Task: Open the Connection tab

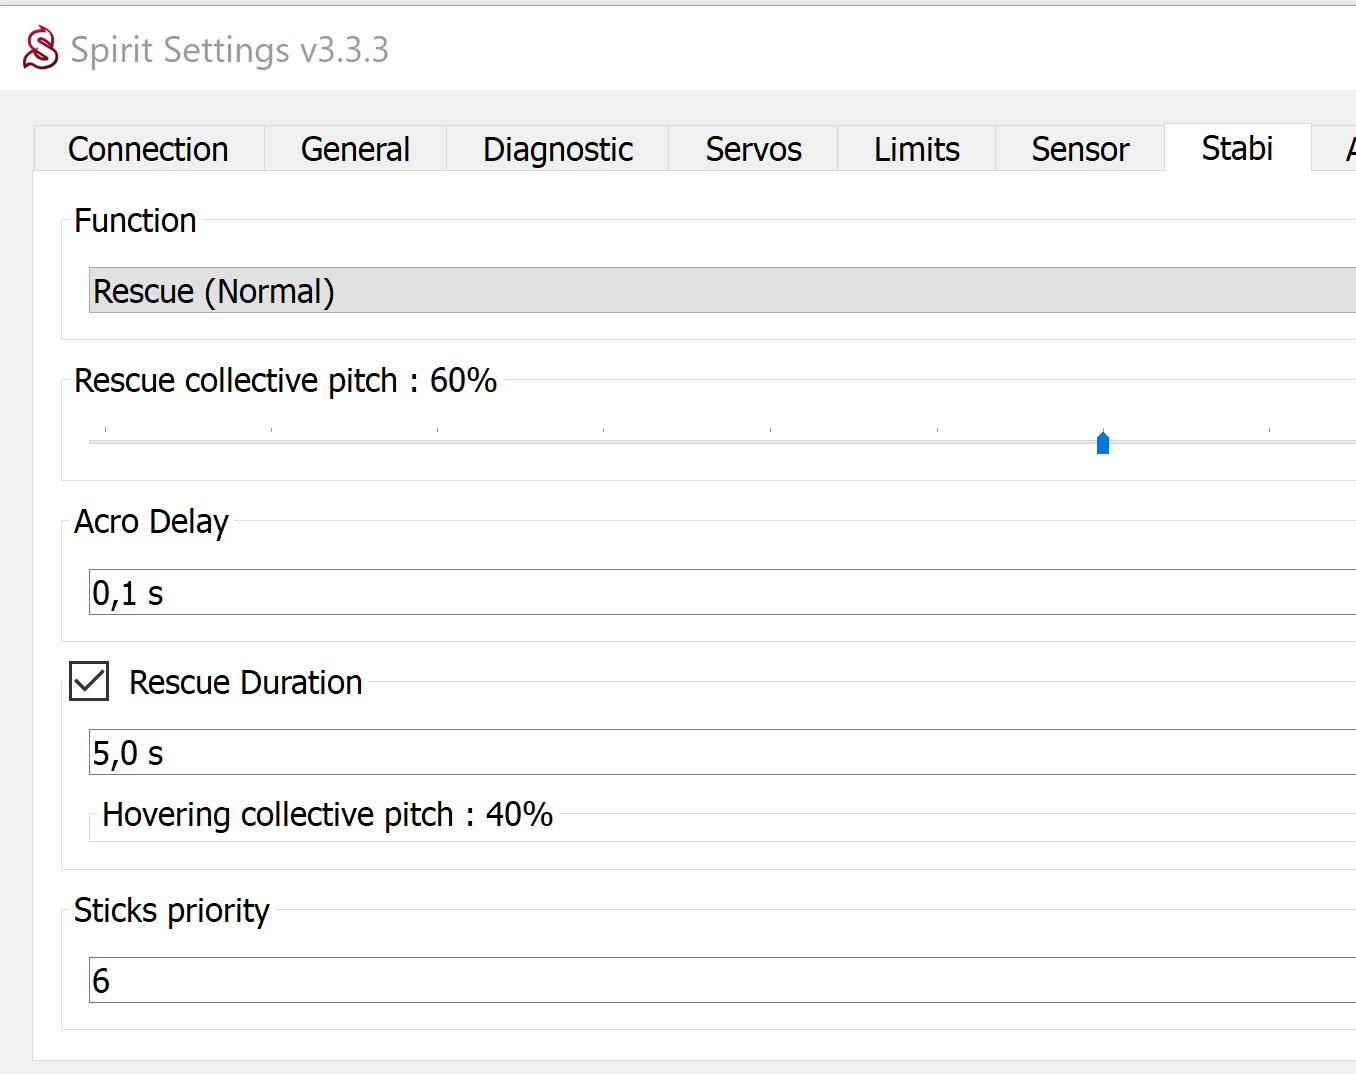Action: pyautogui.click(x=148, y=149)
